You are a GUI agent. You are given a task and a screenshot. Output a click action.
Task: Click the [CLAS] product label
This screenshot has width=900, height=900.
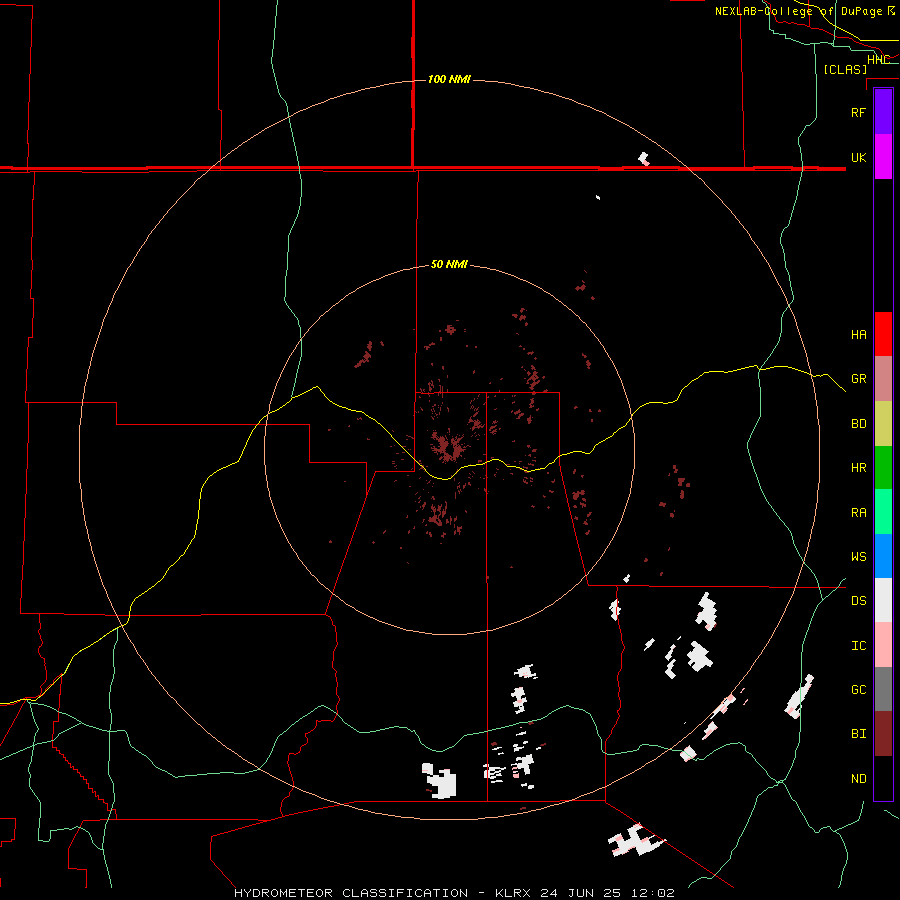pos(845,69)
